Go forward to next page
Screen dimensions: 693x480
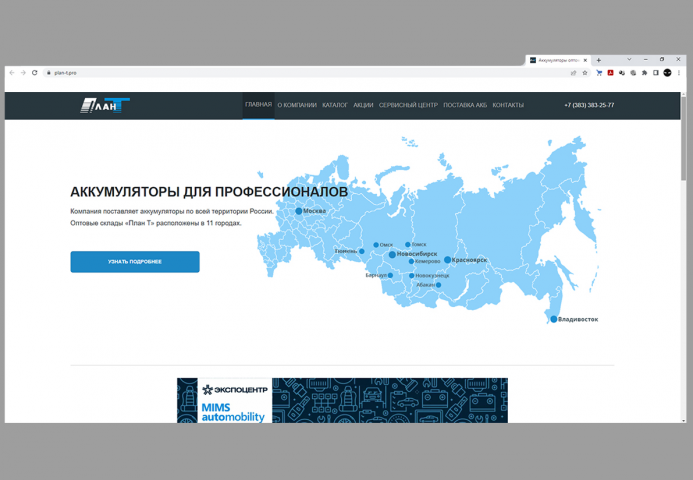[23, 72]
